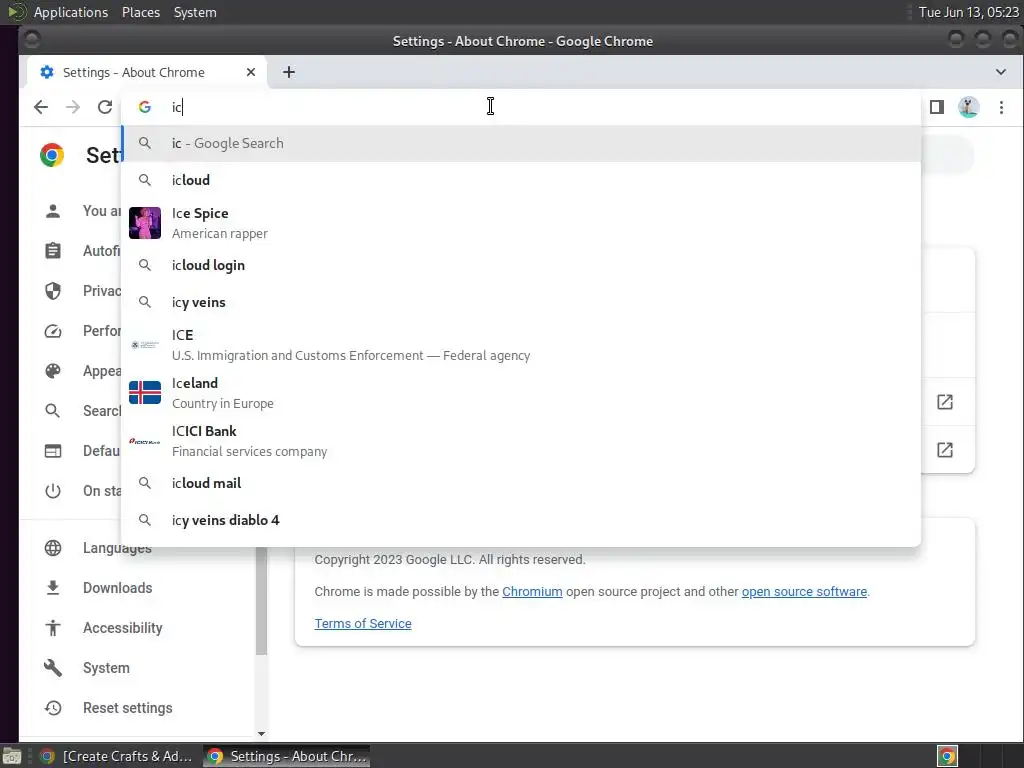Open Search engine magnifier icon in sidebar
The image size is (1024, 768).
point(53,411)
